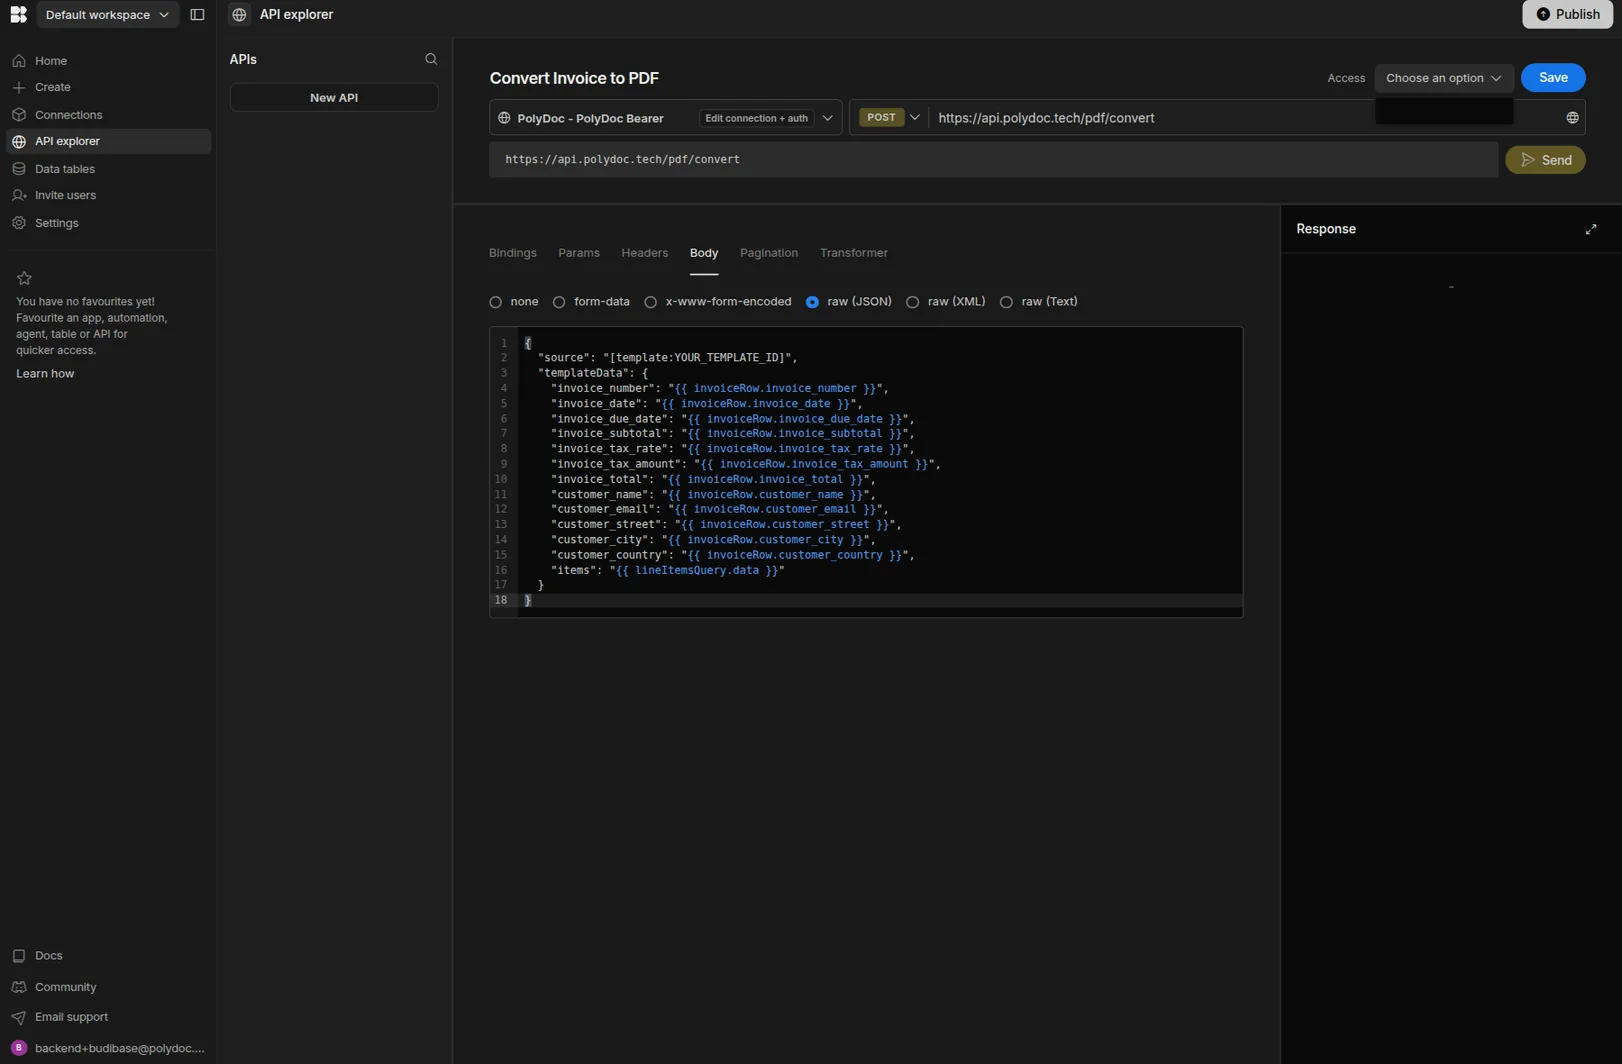Click the Budibase logo icon

pyautogui.click(x=18, y=14)
